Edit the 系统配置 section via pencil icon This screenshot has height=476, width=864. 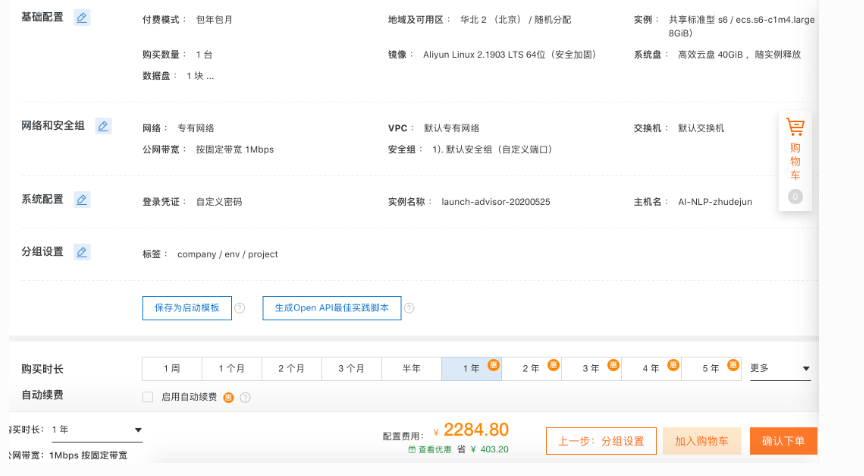82,199
